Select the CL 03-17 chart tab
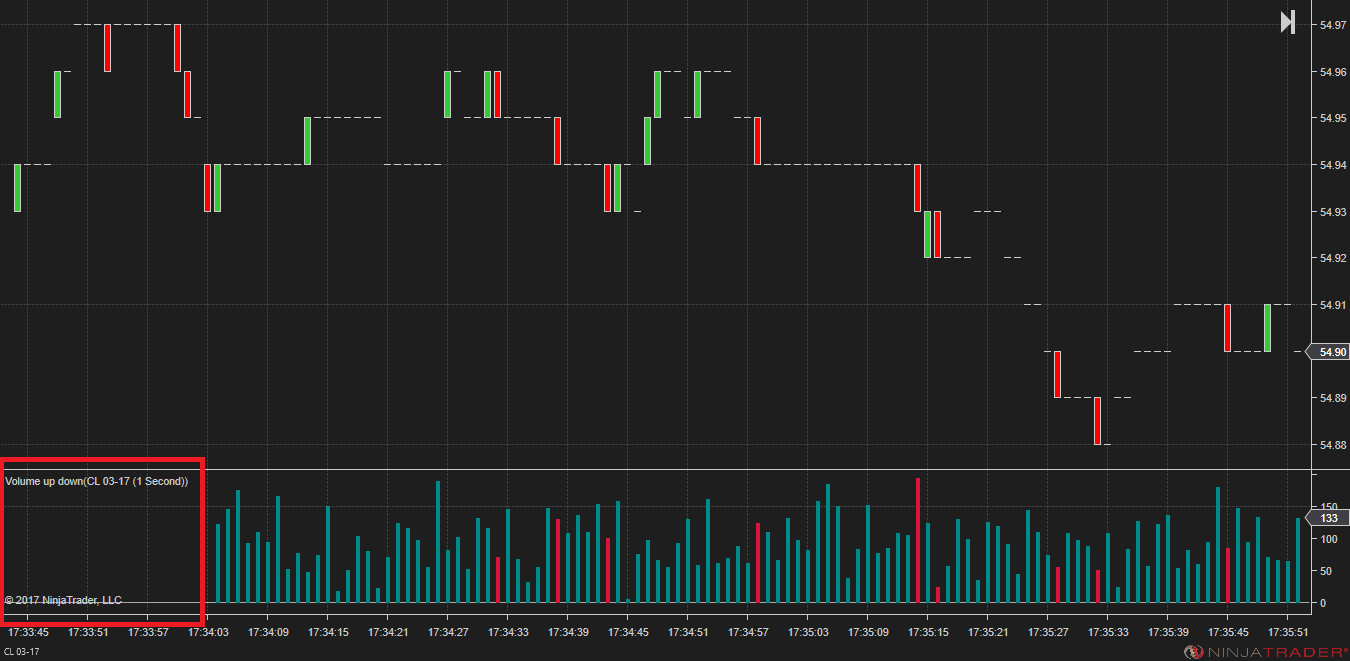 pyautogui.click(x=21, y=652)
